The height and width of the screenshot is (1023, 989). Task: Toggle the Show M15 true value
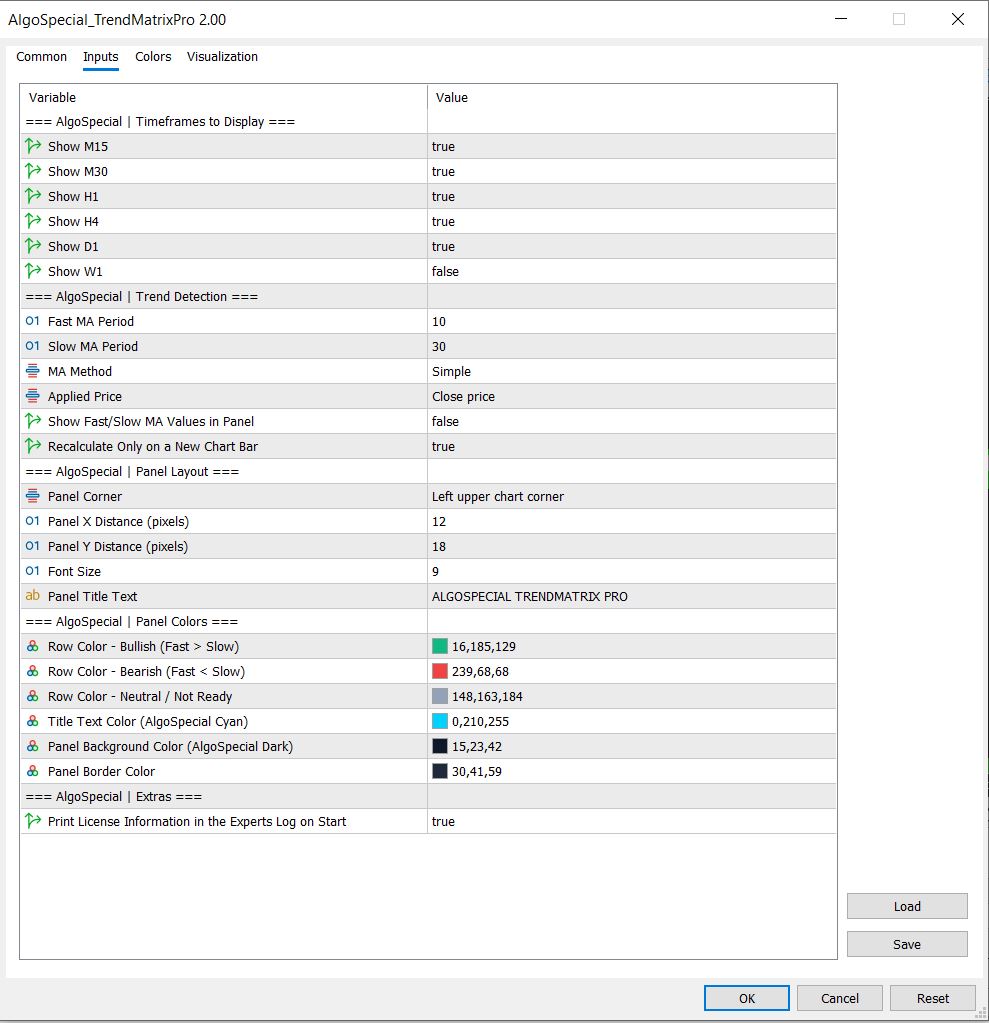click(x=631, y=146)
